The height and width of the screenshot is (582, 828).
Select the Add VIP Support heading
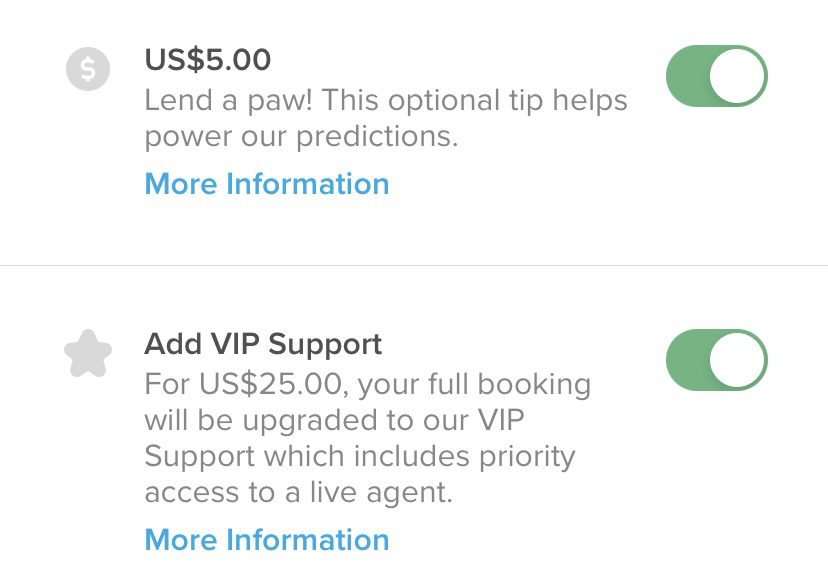tap(263, 344)
